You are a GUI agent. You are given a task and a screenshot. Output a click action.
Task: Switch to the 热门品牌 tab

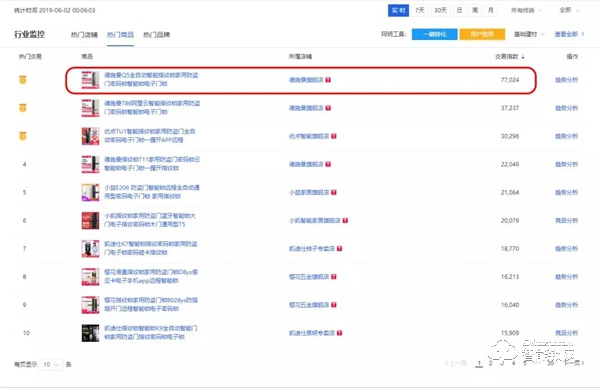157,35
